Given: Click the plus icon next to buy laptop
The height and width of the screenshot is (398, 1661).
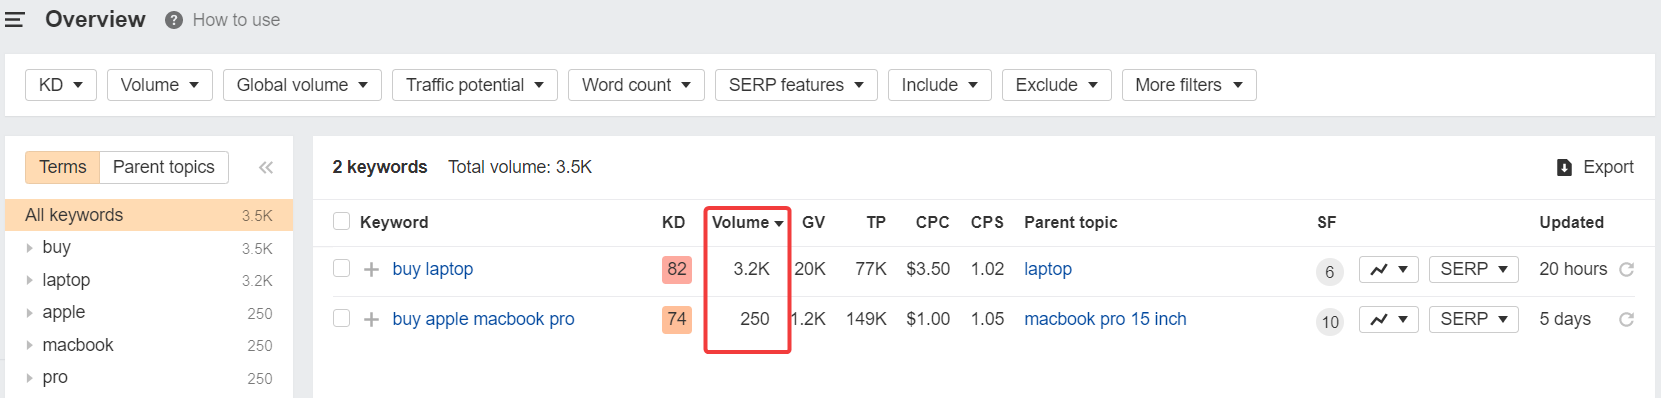Looking at the screenshot, I should (x=371, y=269).
